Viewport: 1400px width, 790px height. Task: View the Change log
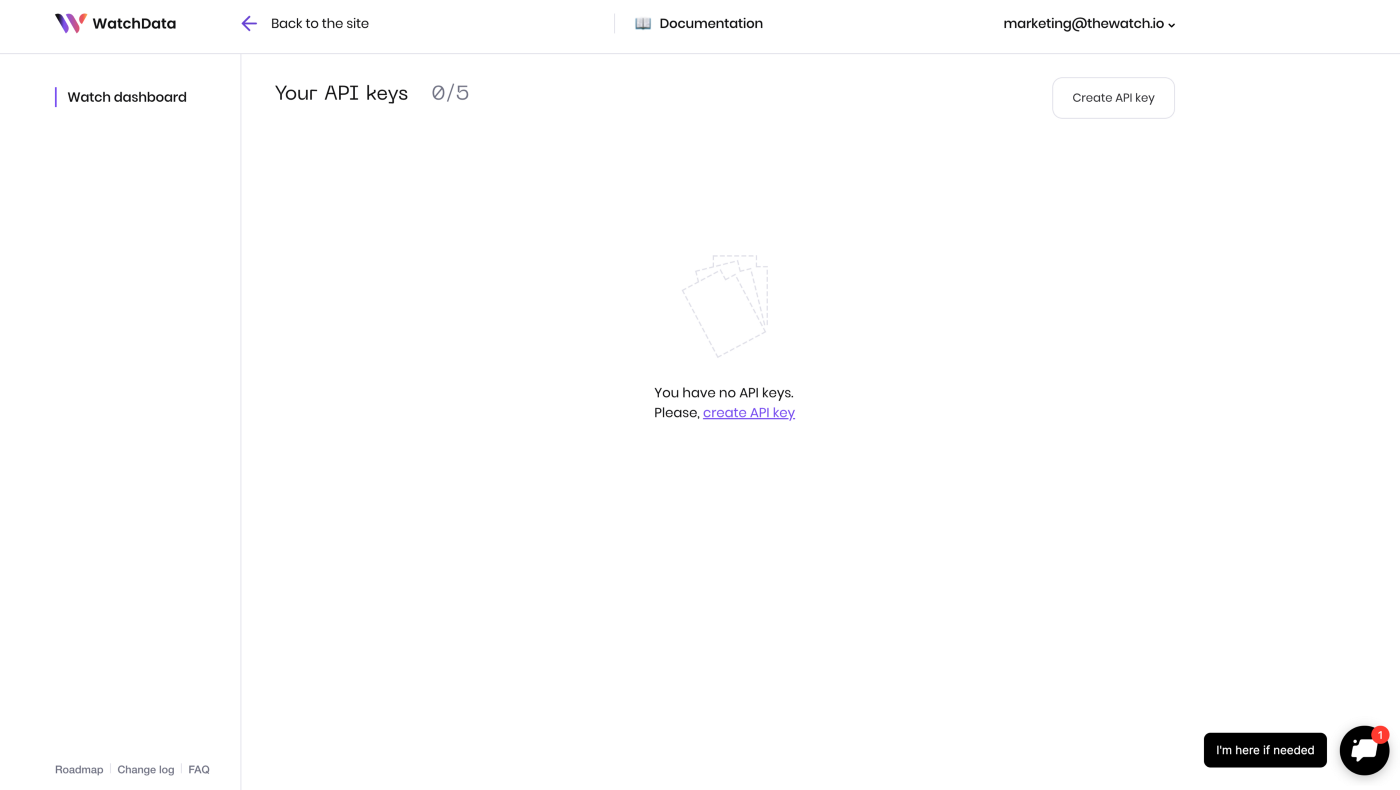[x=146, y=769]
